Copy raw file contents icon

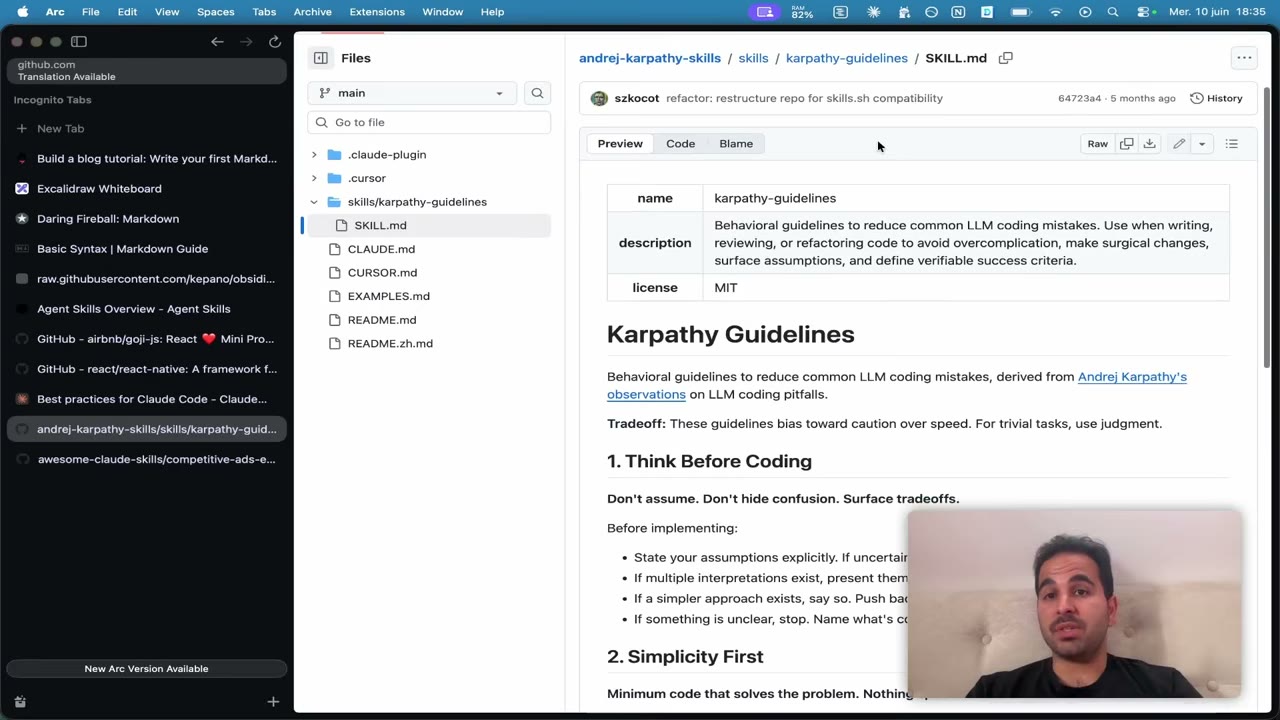coord(1126,144)
